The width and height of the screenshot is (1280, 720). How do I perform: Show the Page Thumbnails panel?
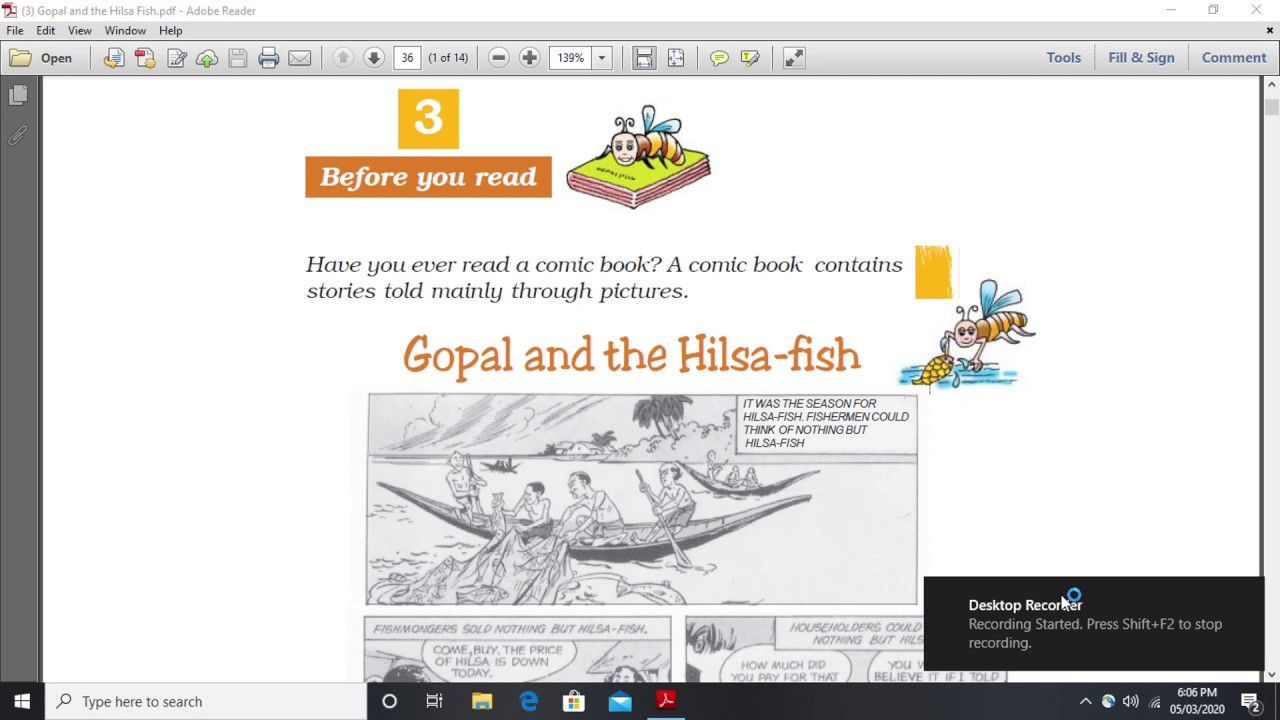[x=18, y=95]
